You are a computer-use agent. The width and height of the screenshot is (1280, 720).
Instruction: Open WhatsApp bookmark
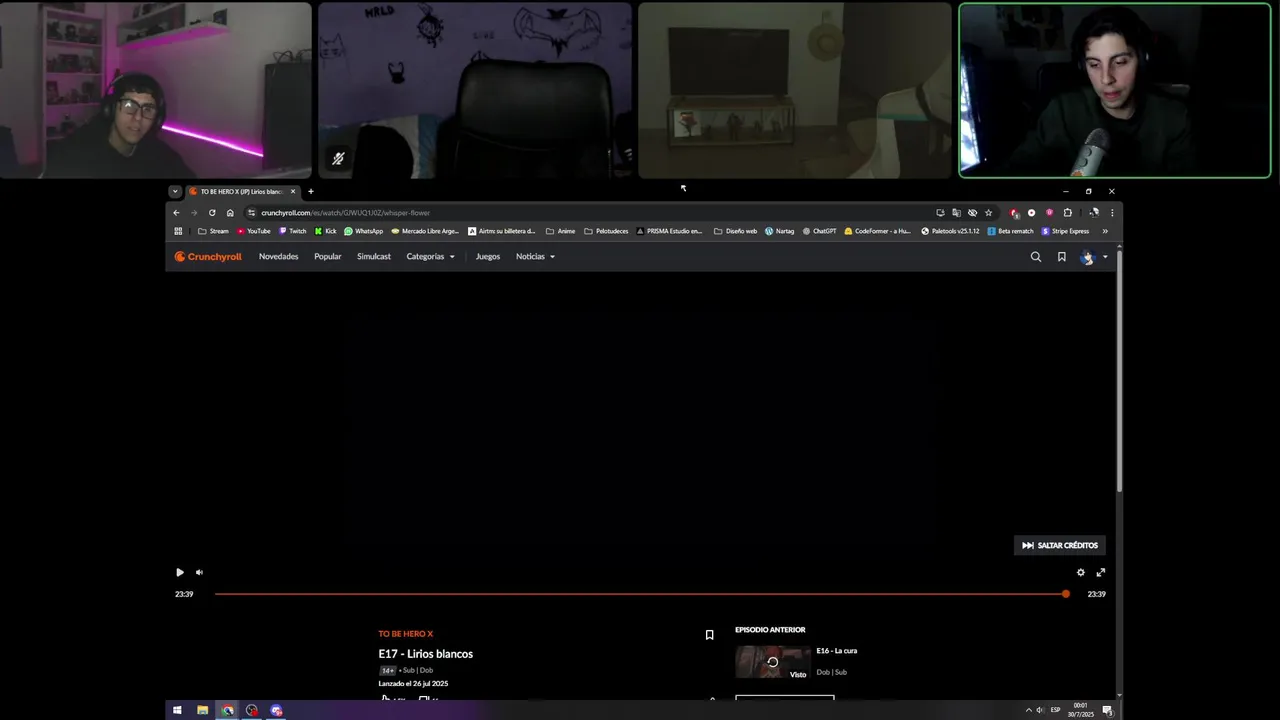[x=363, y=231]
